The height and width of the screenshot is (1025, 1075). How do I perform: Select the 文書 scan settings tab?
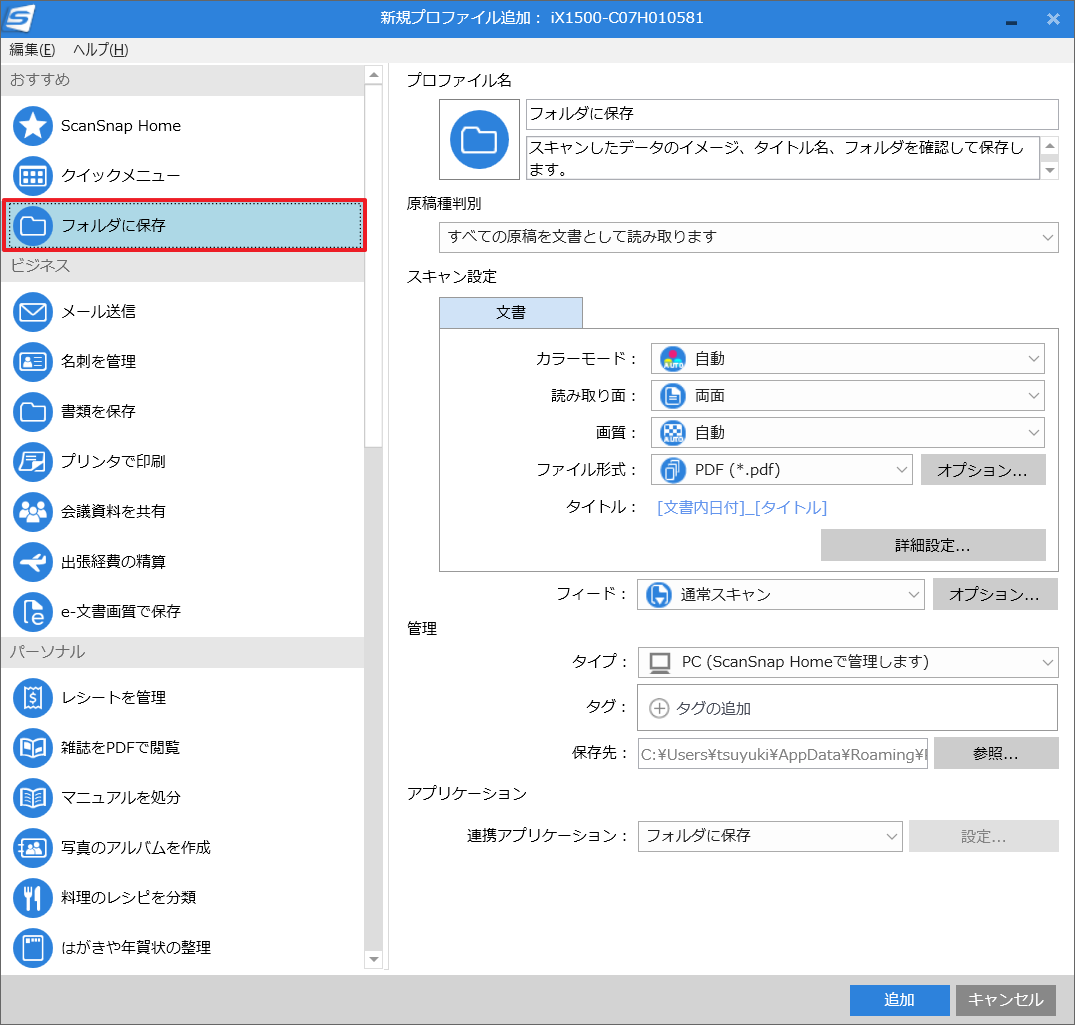(x=511, y=313)
